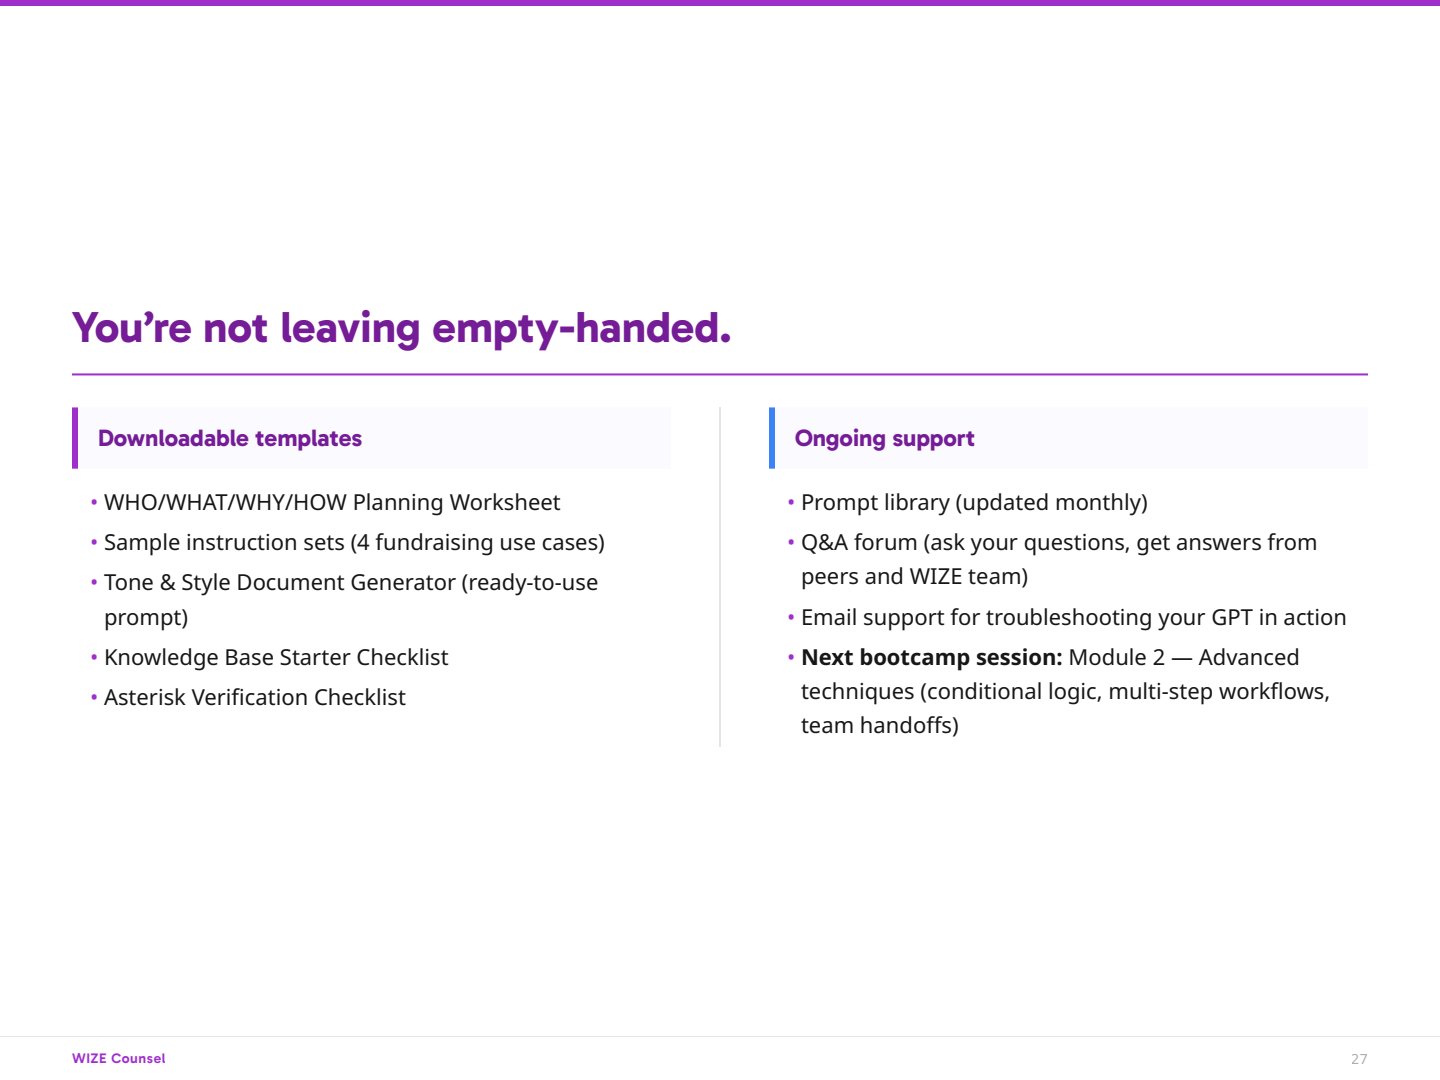Select the Ongoing support heading
Image resolution: width=1440 pixels, height=1080 pixels.
884,439
